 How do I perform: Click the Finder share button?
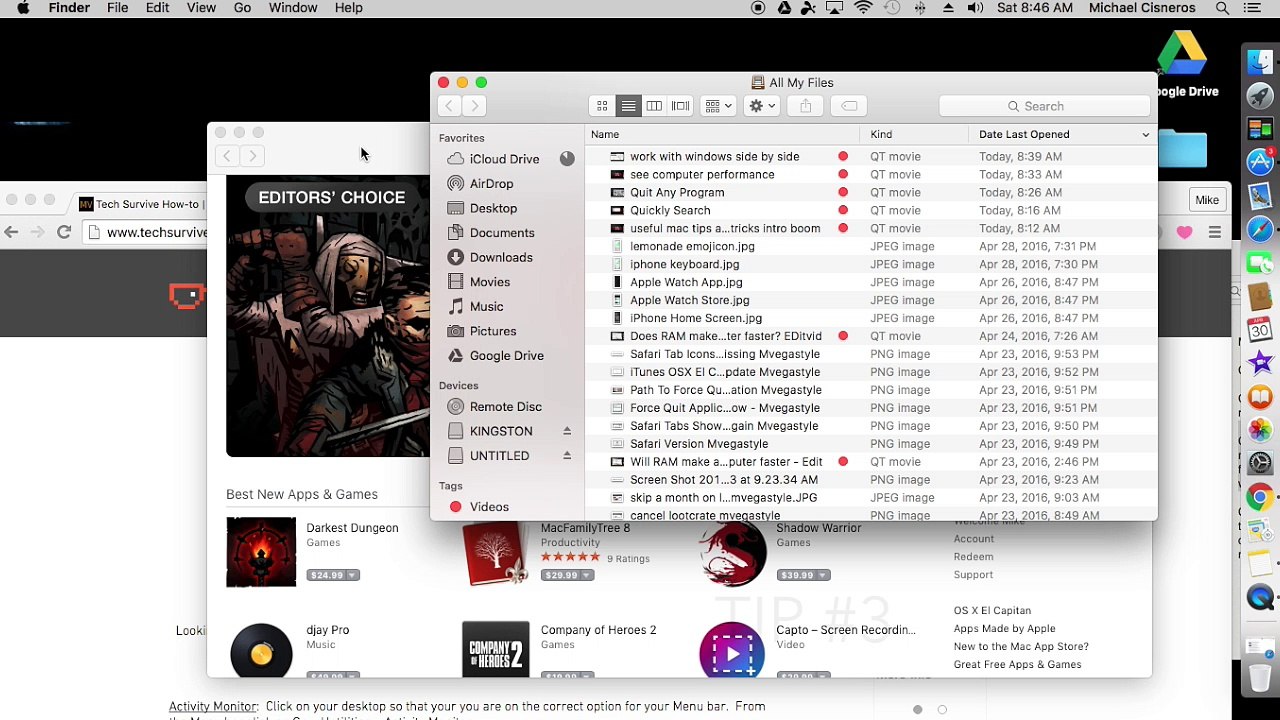point(805,106)
